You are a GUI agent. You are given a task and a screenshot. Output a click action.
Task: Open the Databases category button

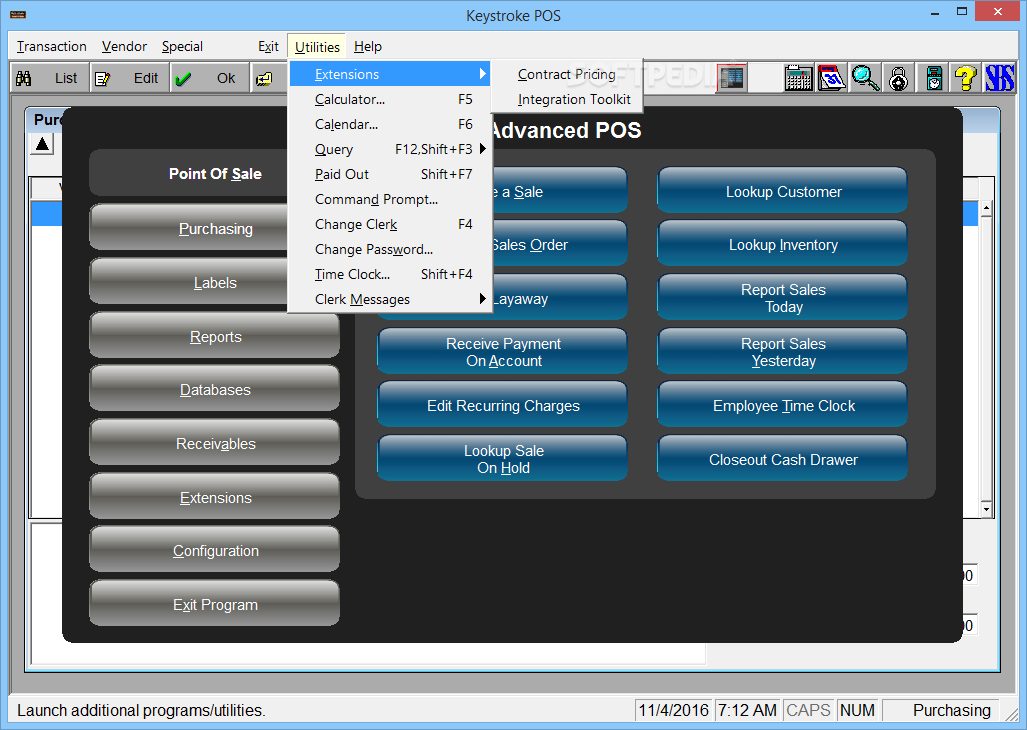[x=215, y=390]
